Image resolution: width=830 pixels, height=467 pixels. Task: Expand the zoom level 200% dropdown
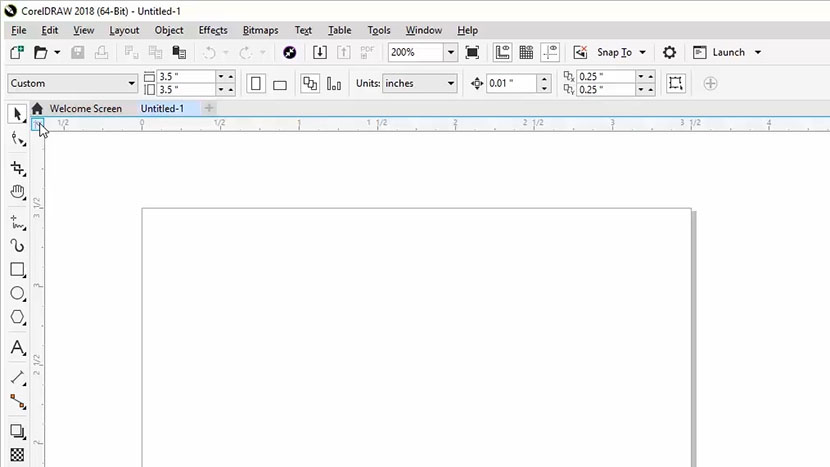tap(450, 52)
